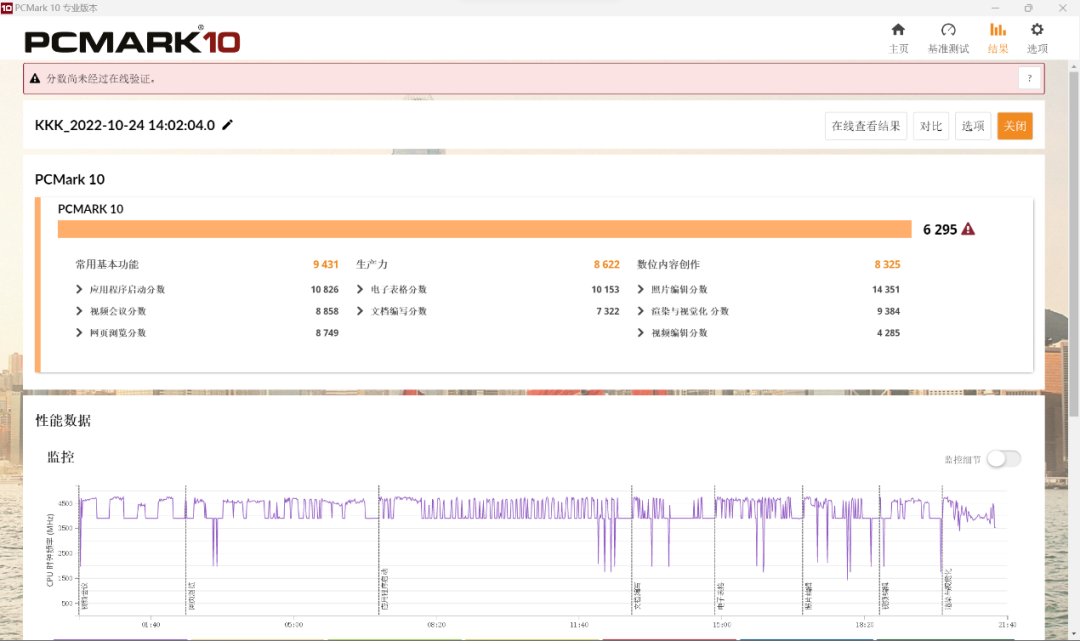The height and width of the screenshot is (641, 1080).
Task: Click the 照片编辑 score value 14 351
Action: tap(886, 289)
